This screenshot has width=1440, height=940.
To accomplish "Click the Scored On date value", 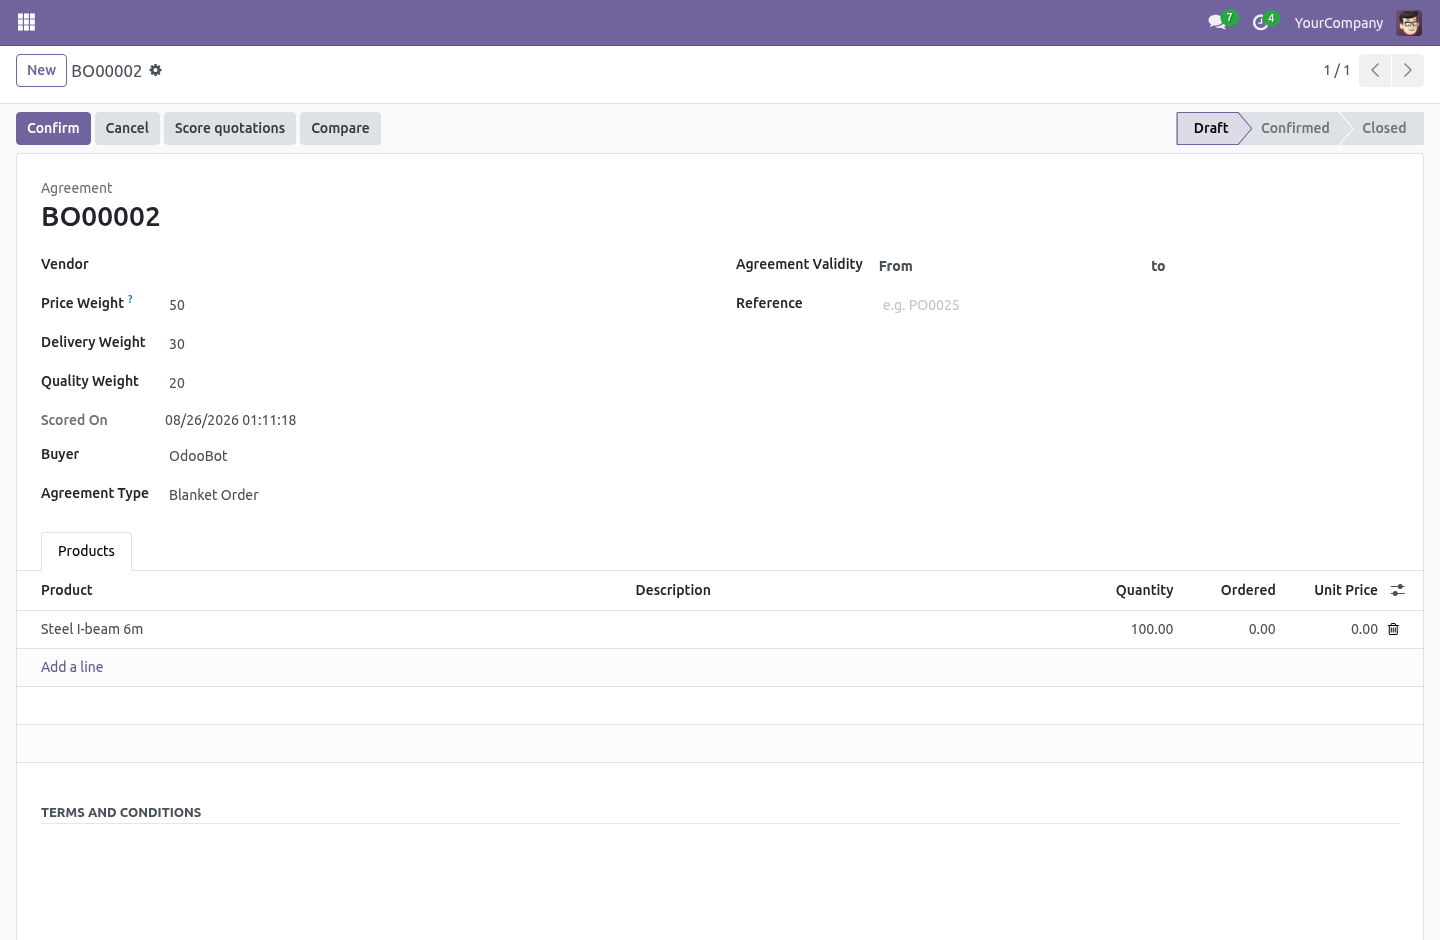I will 230,420.
